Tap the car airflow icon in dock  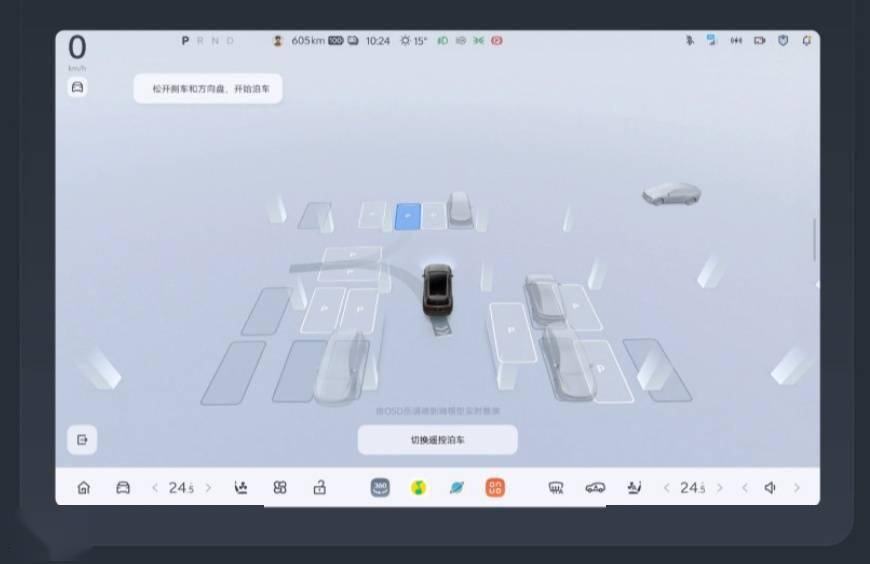[595, 488]
